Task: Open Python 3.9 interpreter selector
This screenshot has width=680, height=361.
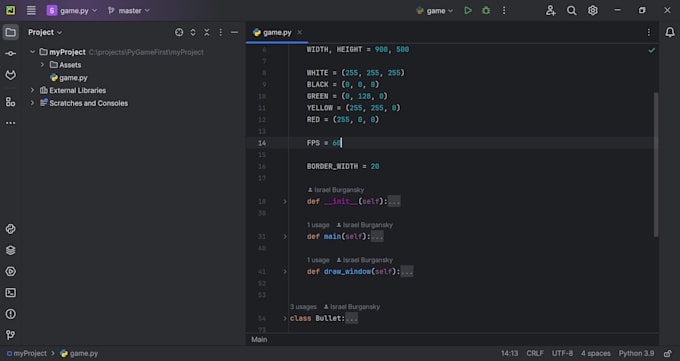Action: pos(636,354)
